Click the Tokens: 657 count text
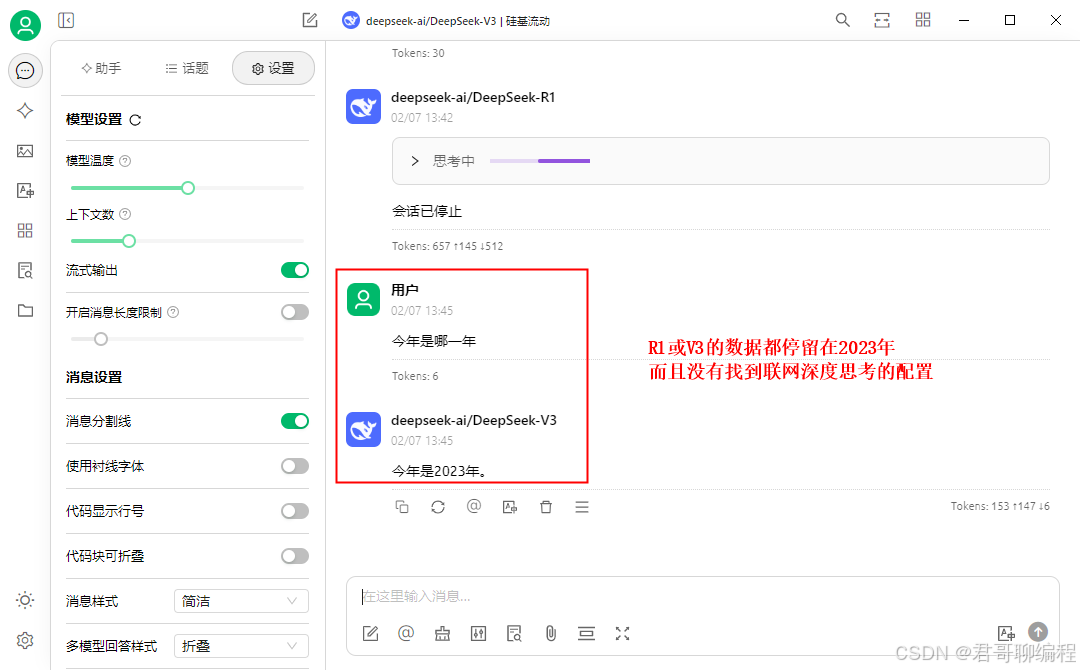The width and height of the screenshot is (1080, 670). pyautogui.click(x=448, y=246)
